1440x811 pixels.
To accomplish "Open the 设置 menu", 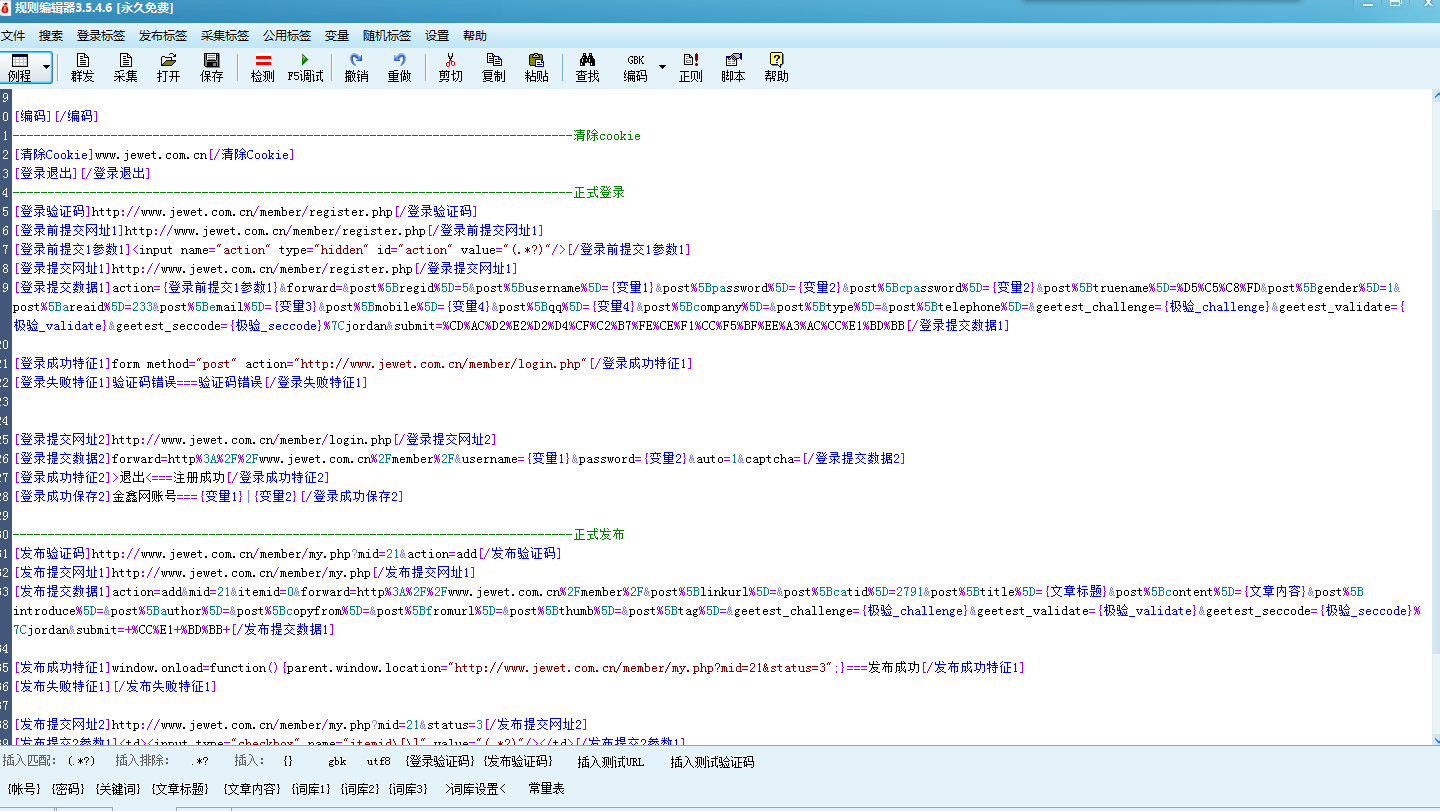I will [437, 35].
